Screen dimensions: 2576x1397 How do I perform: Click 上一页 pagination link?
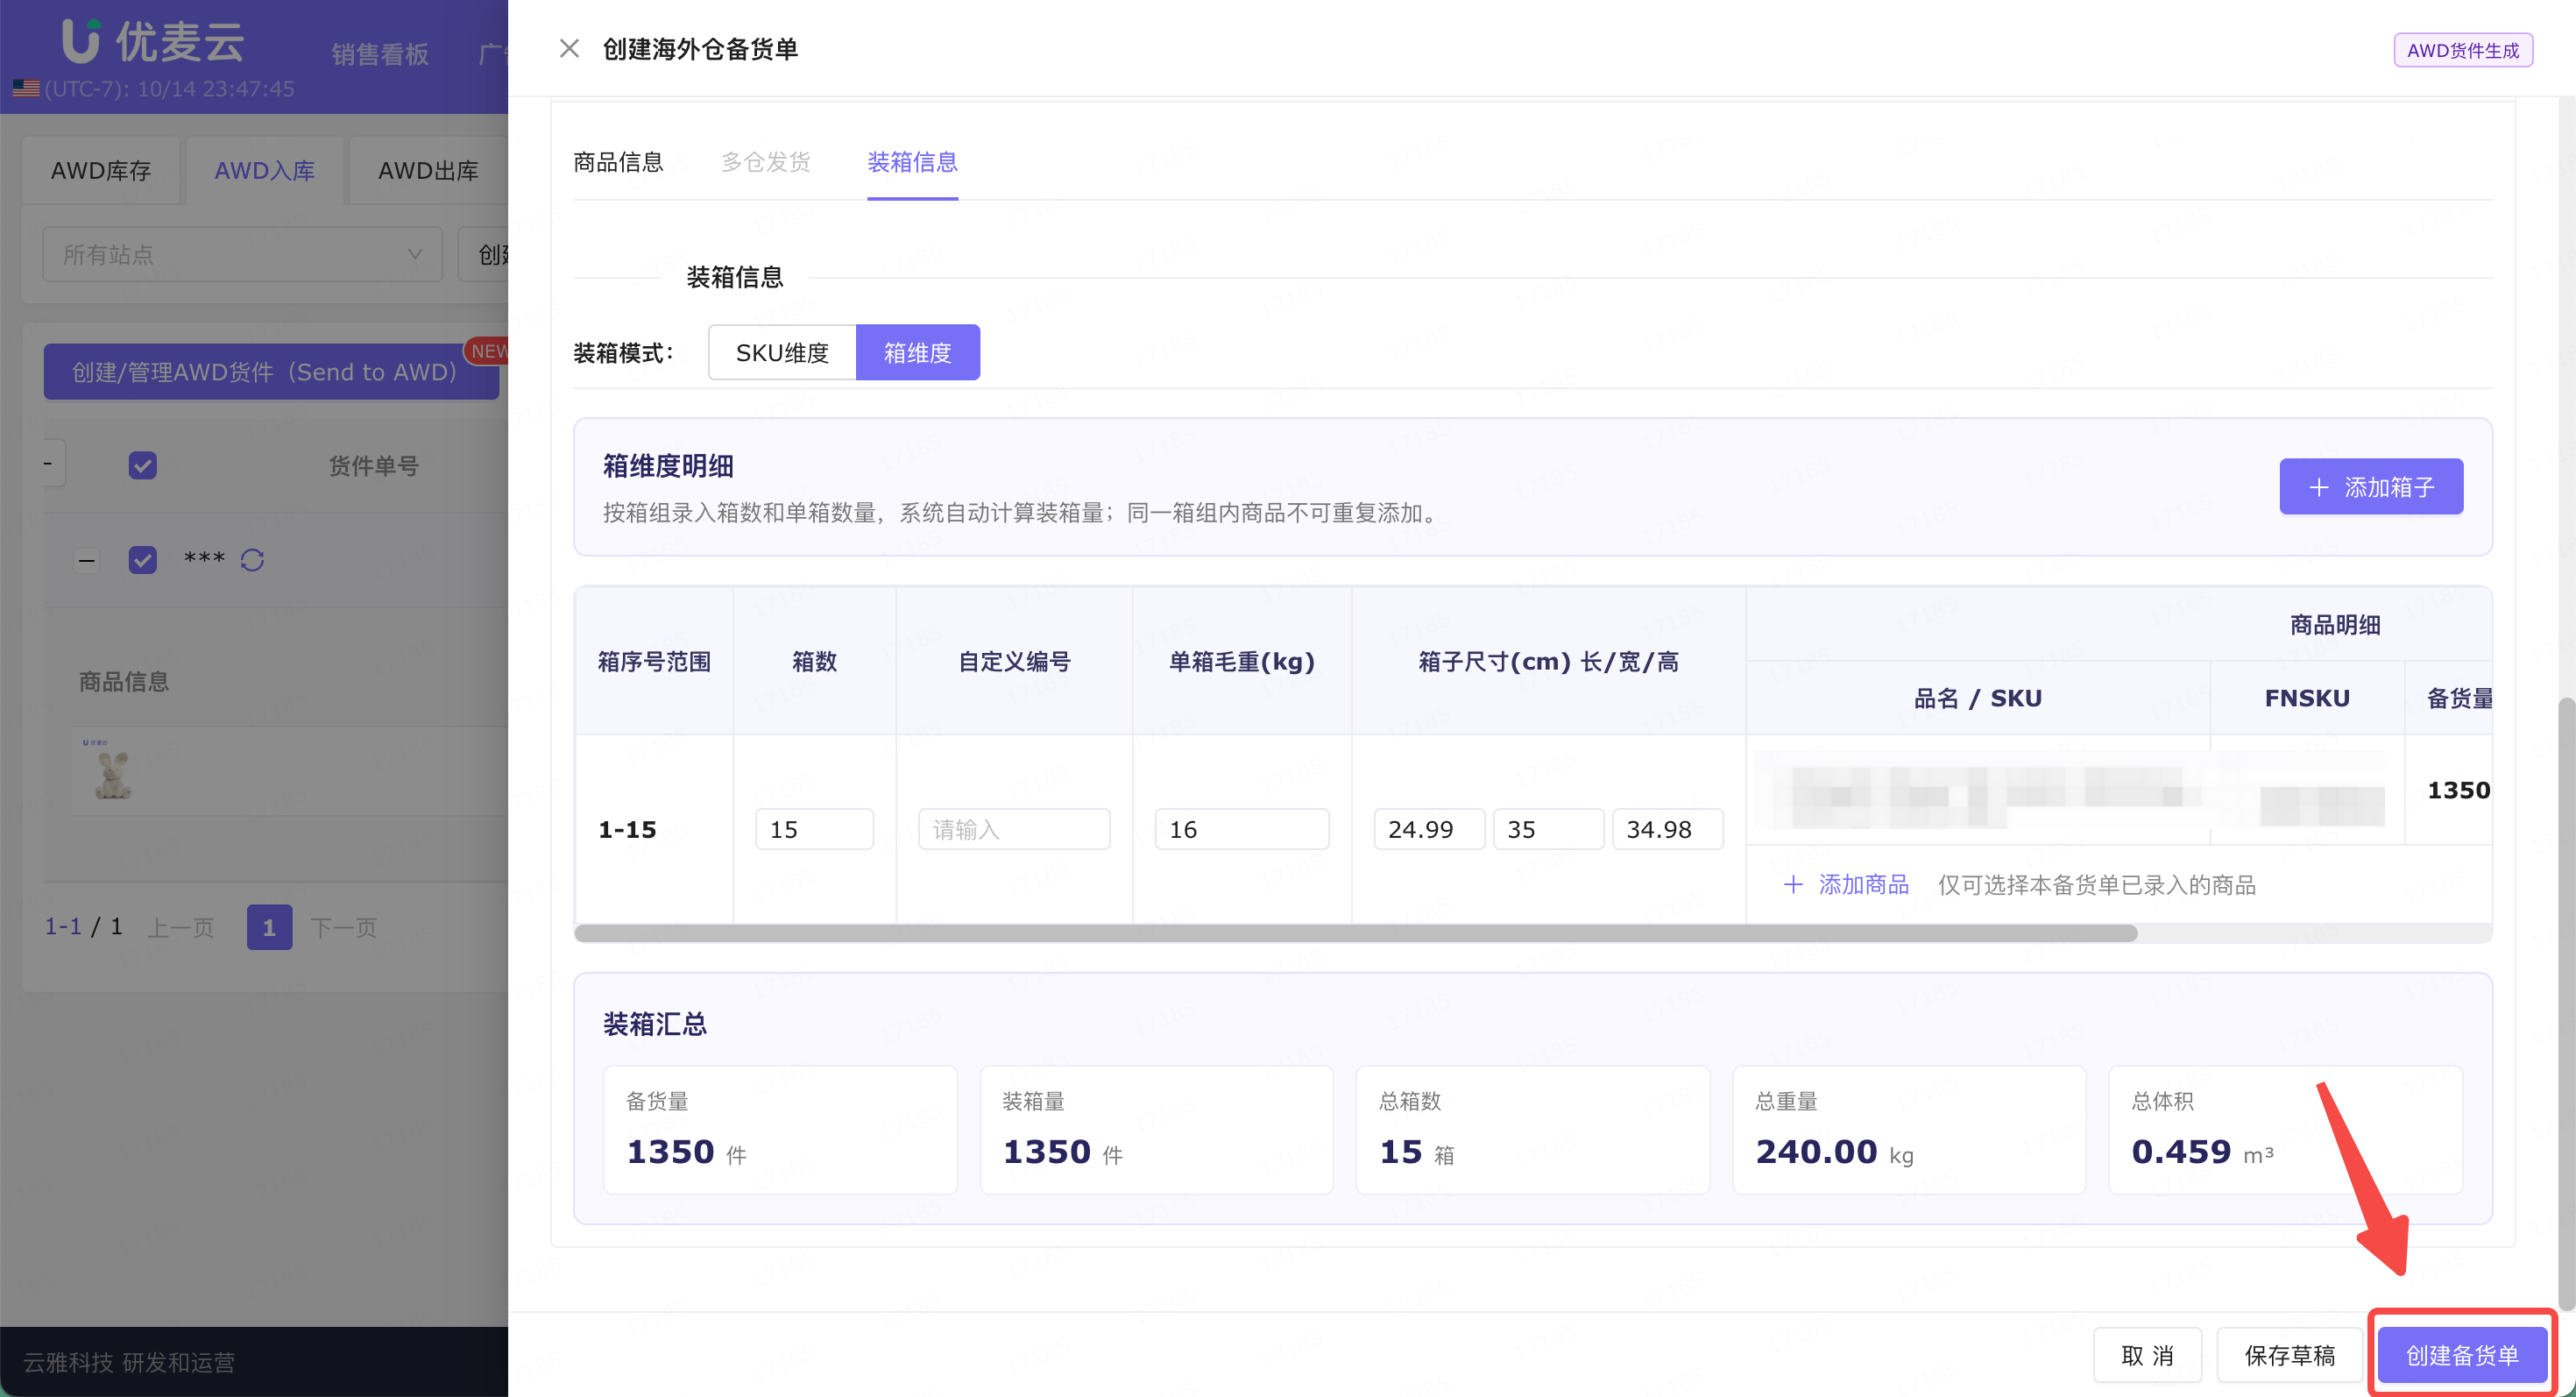coord(181,927)
